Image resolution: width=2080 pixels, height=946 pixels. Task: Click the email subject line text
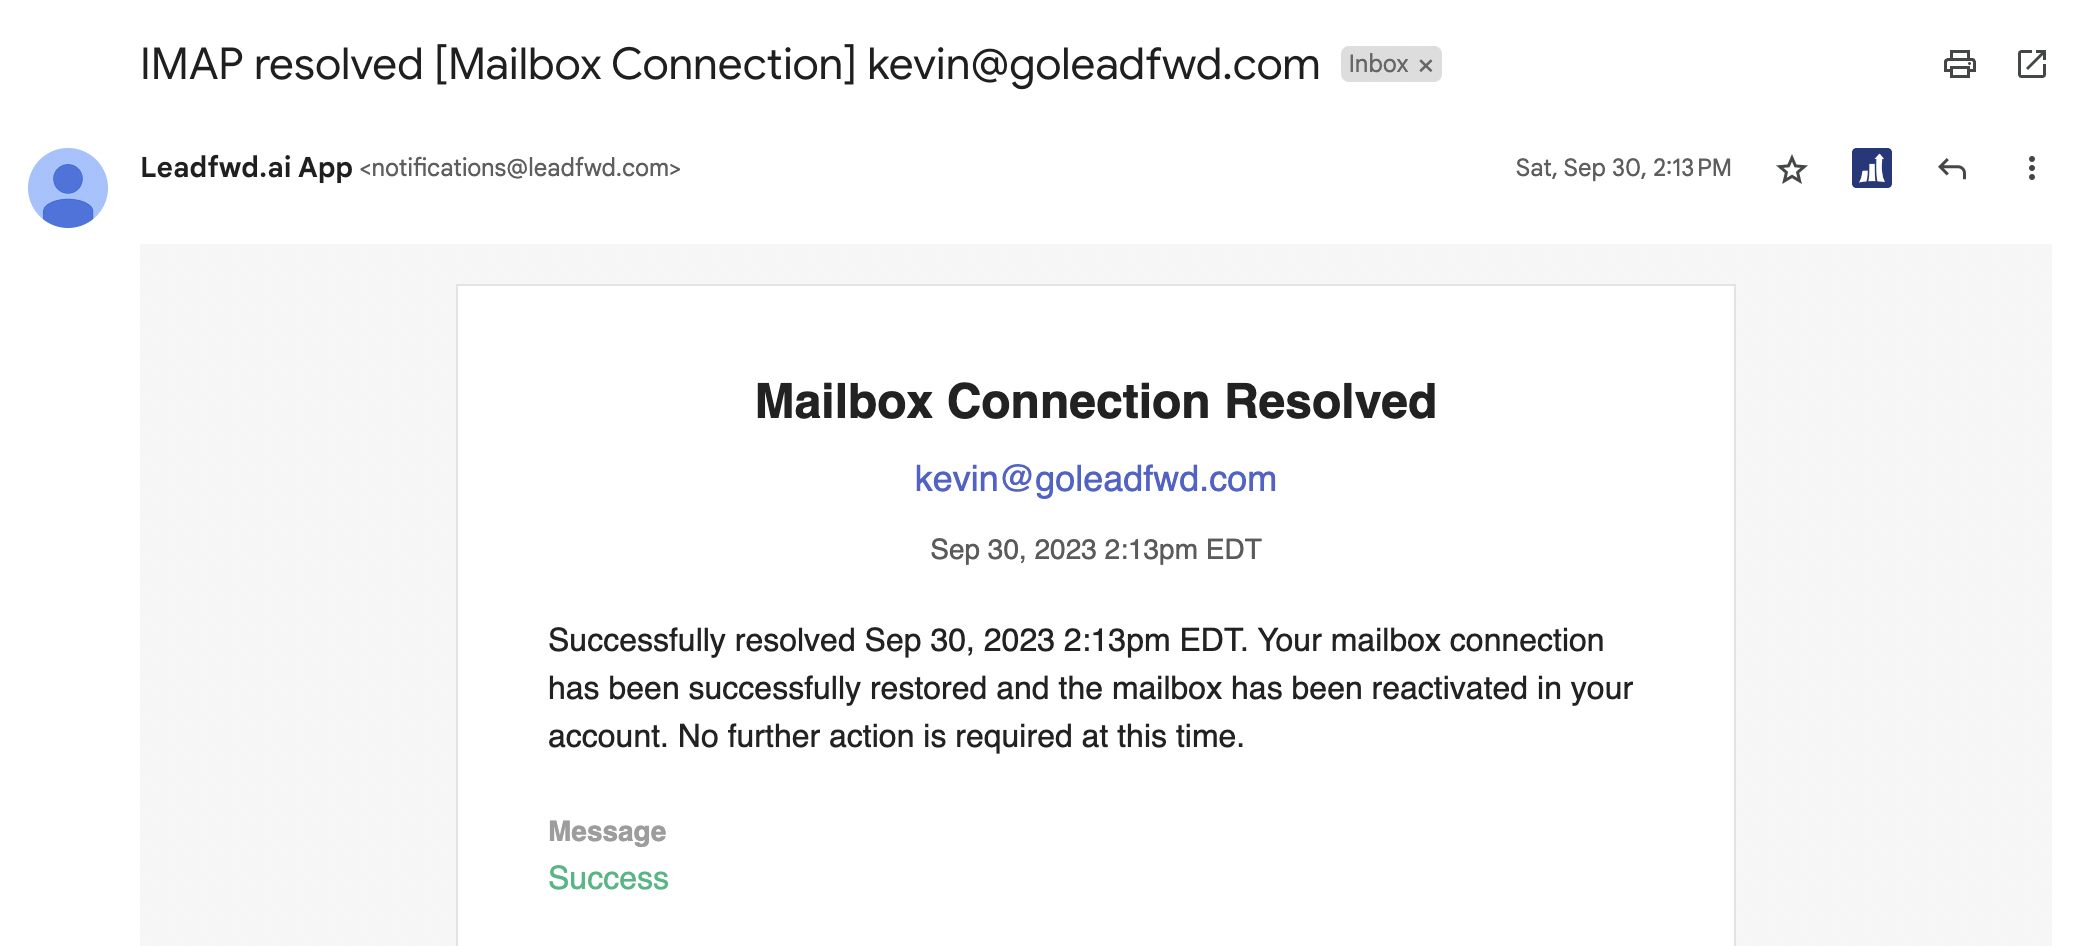click(x=729, y=64)
